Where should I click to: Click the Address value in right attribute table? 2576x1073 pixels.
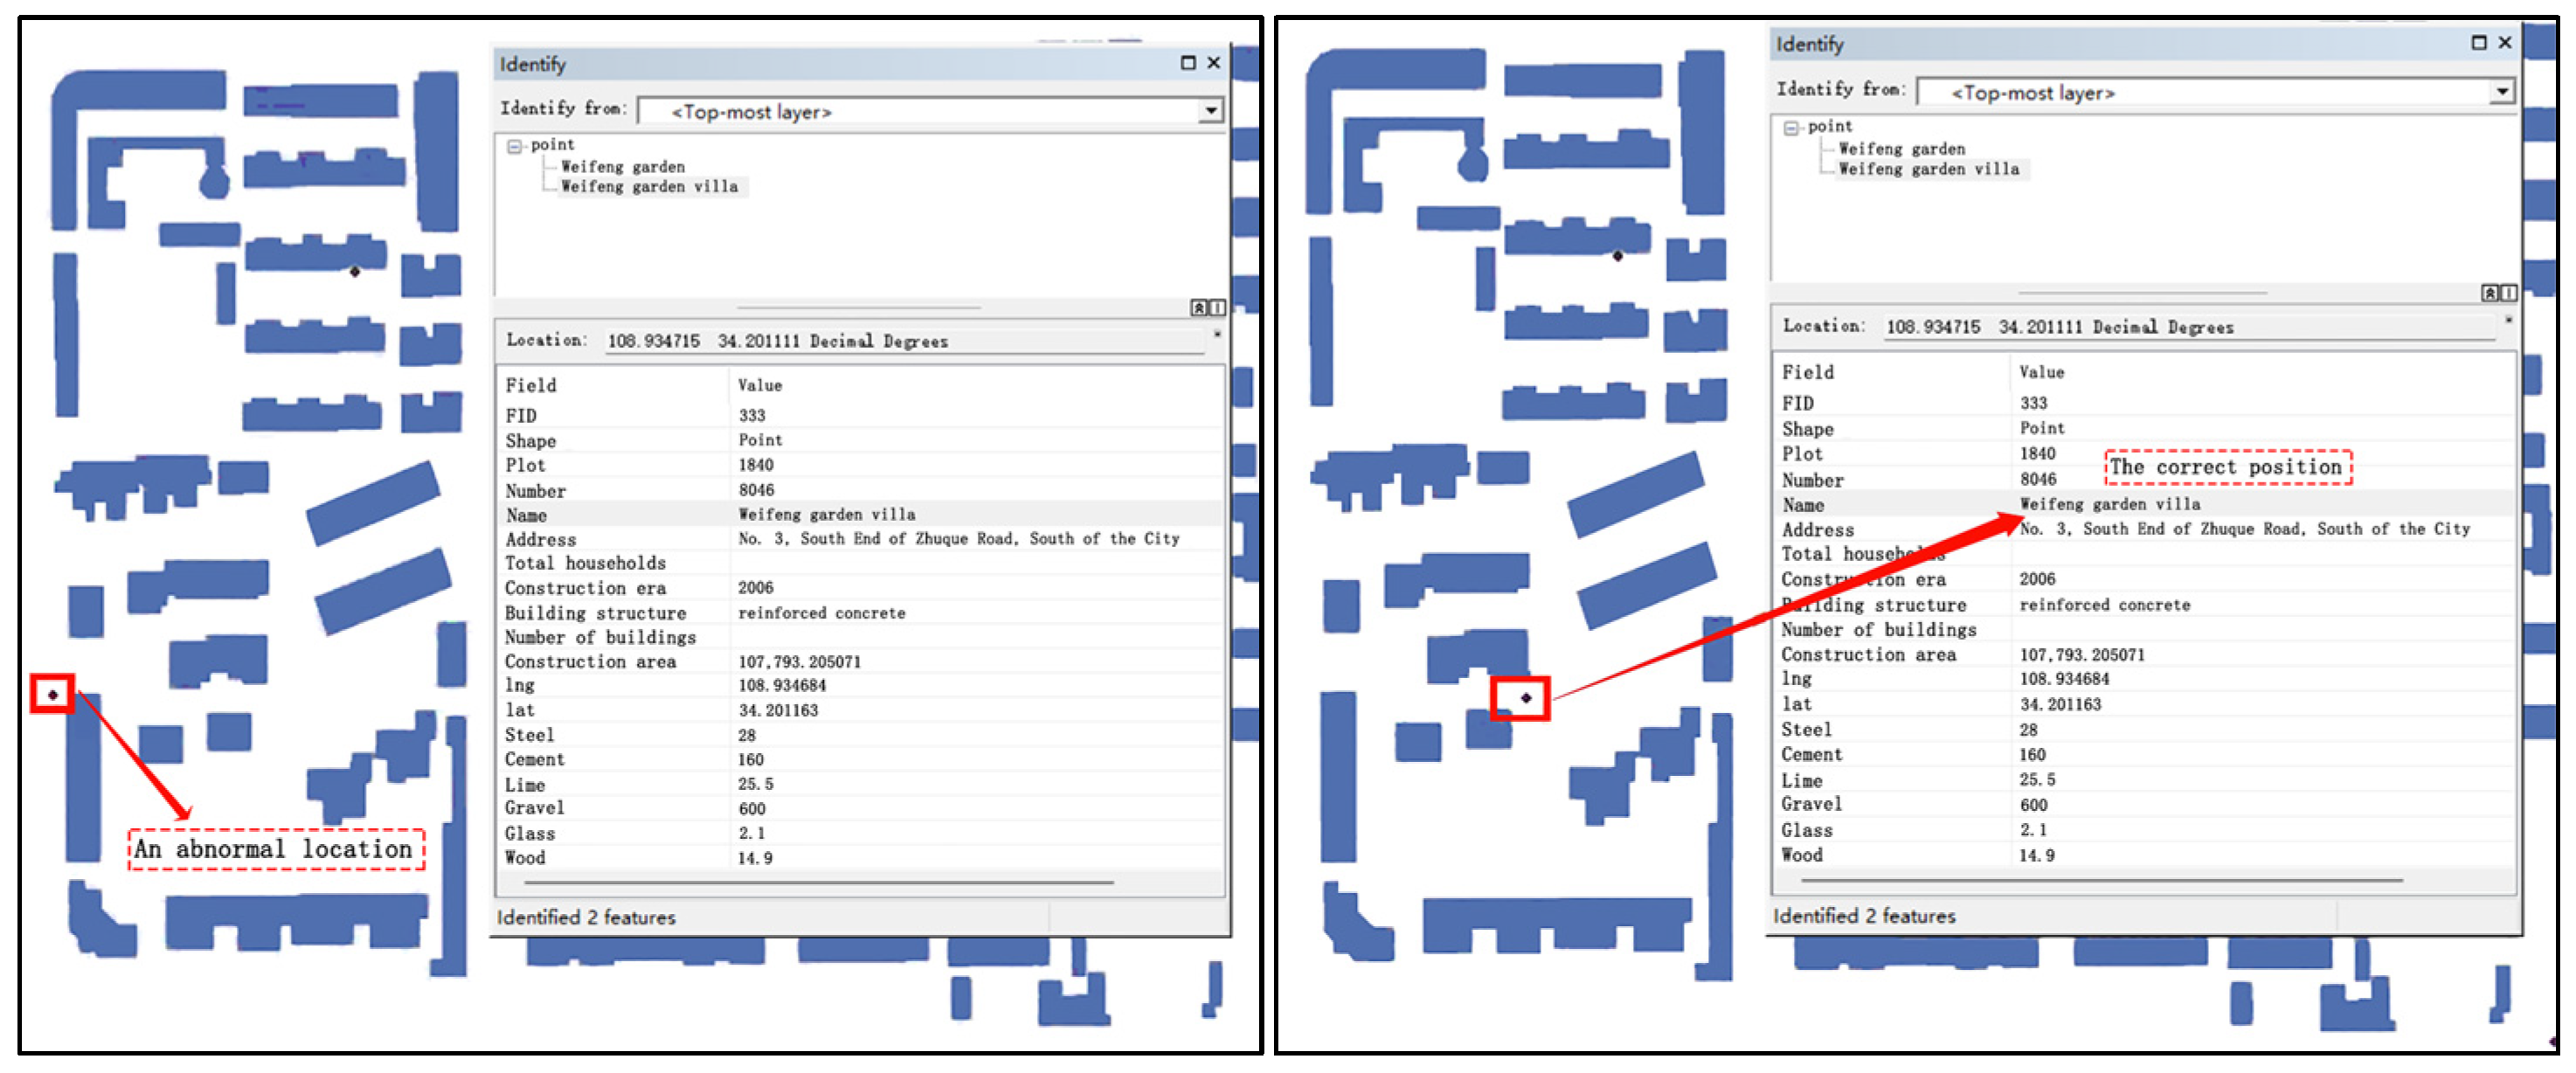(x=2244, y=529)
